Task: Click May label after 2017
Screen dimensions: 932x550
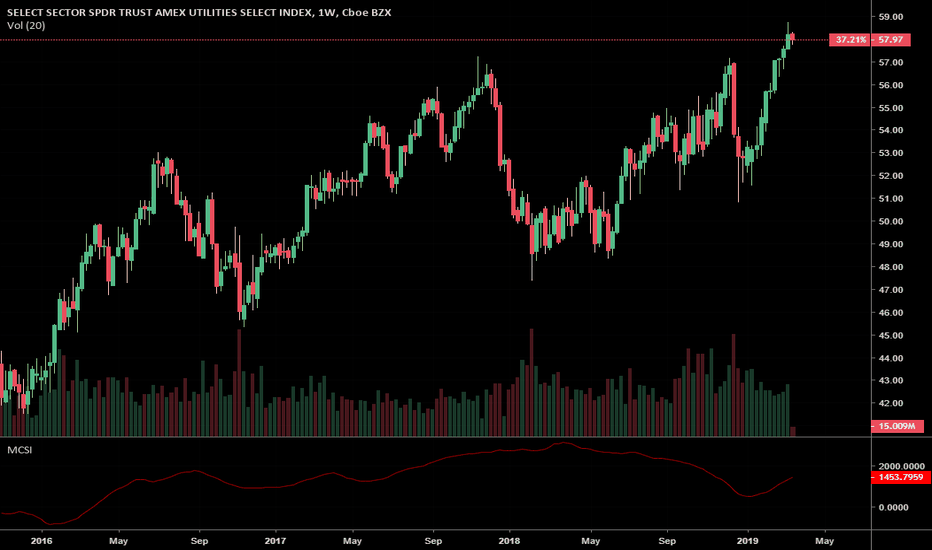Action: (352, 541)
